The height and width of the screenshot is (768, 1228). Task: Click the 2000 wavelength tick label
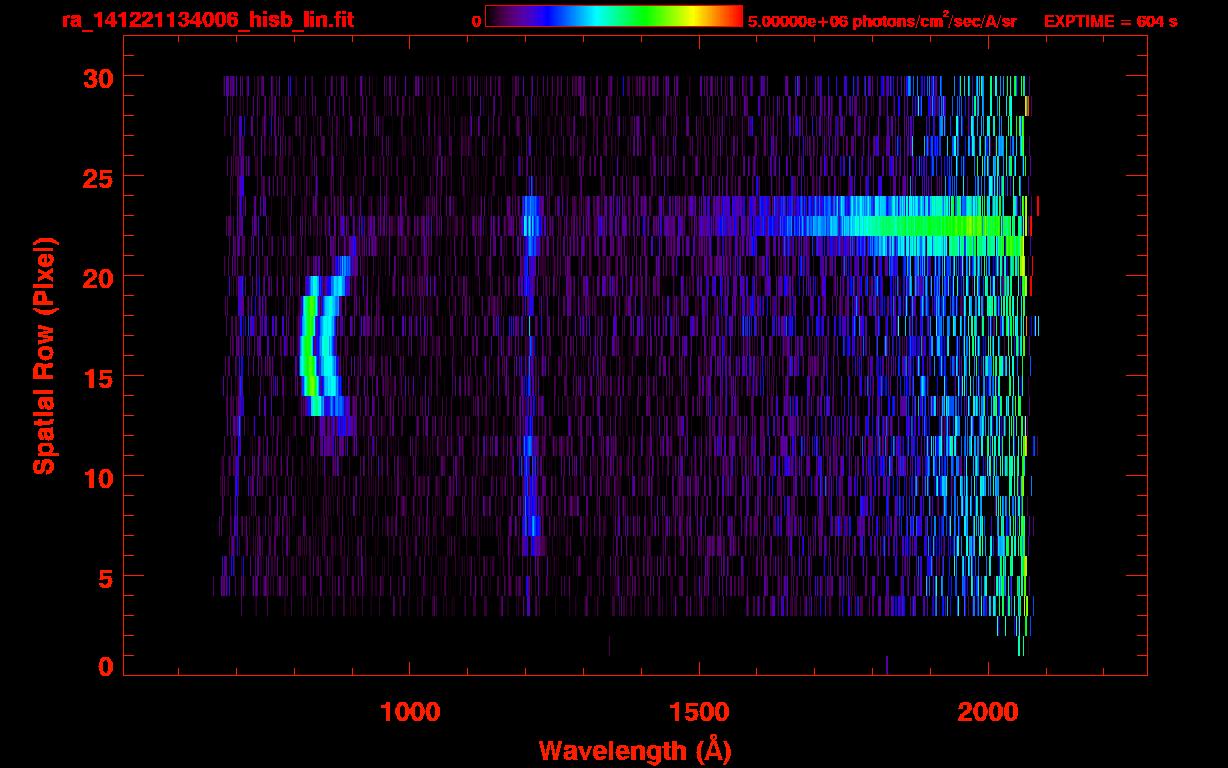[988, 712]
